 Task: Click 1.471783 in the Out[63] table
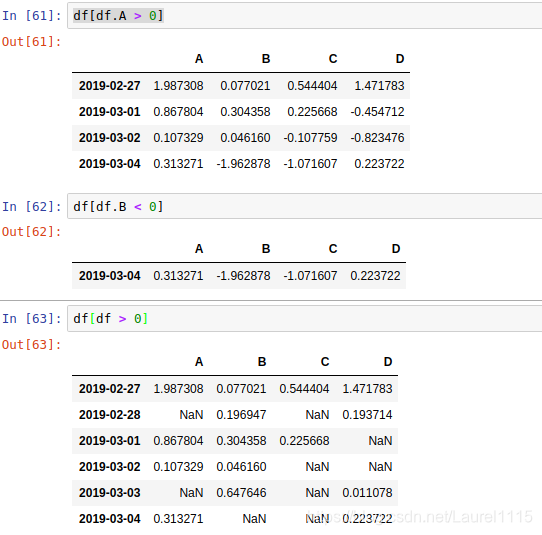pos(367,388)
